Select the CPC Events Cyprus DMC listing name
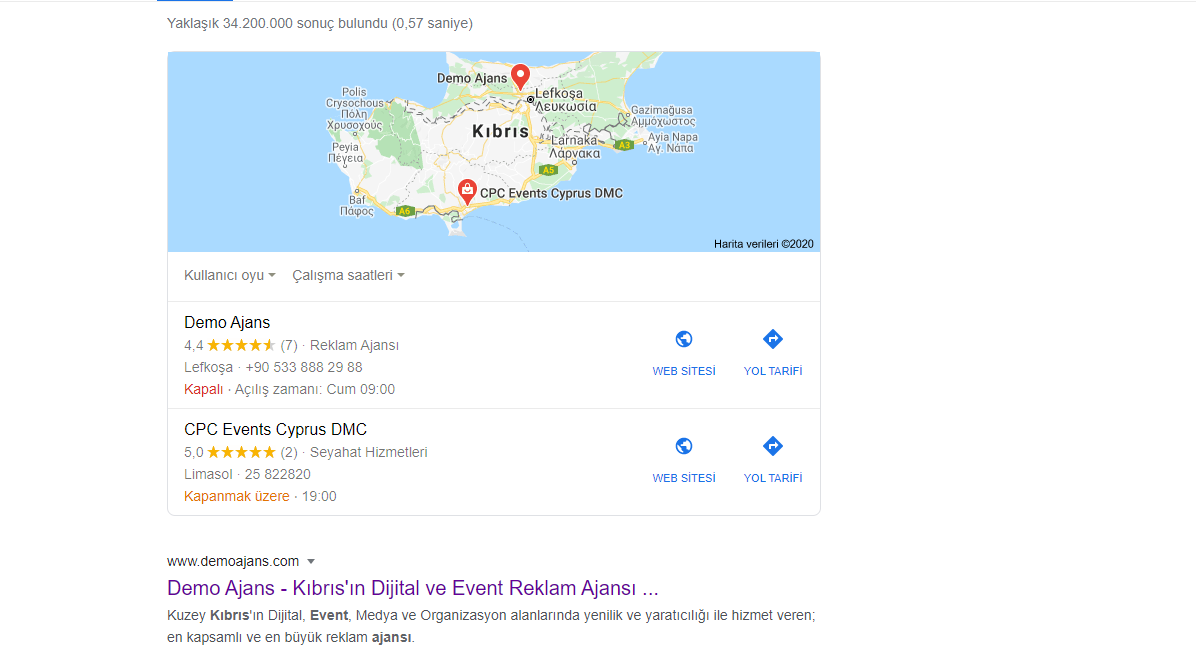The image size is (1196, 650). click(x=275, y=430)
